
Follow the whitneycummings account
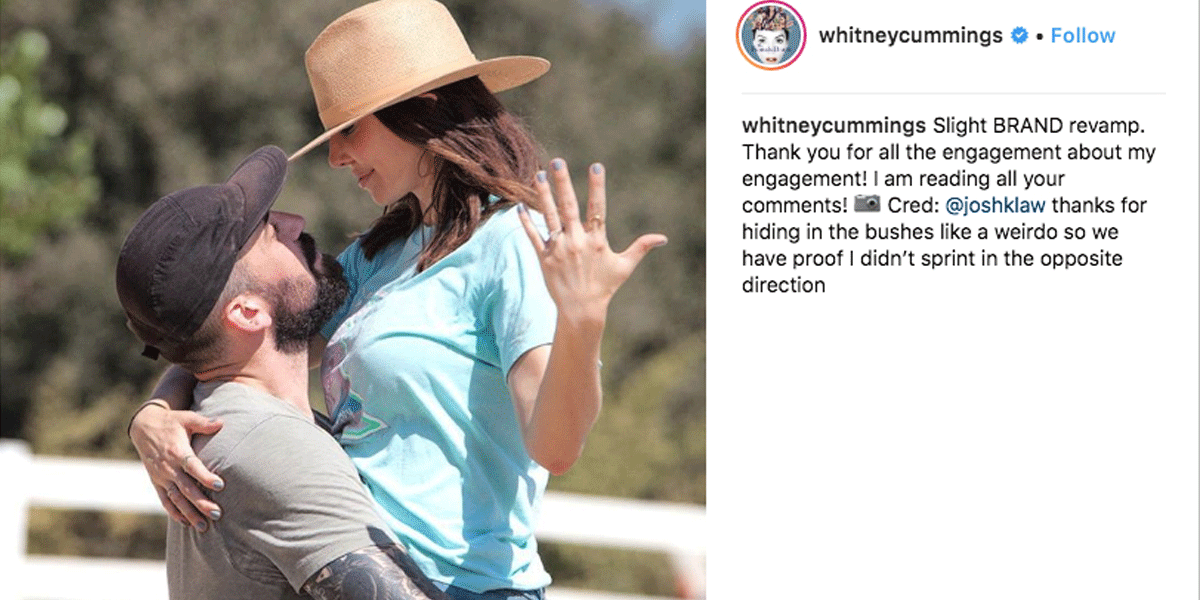coord(1082,36)
